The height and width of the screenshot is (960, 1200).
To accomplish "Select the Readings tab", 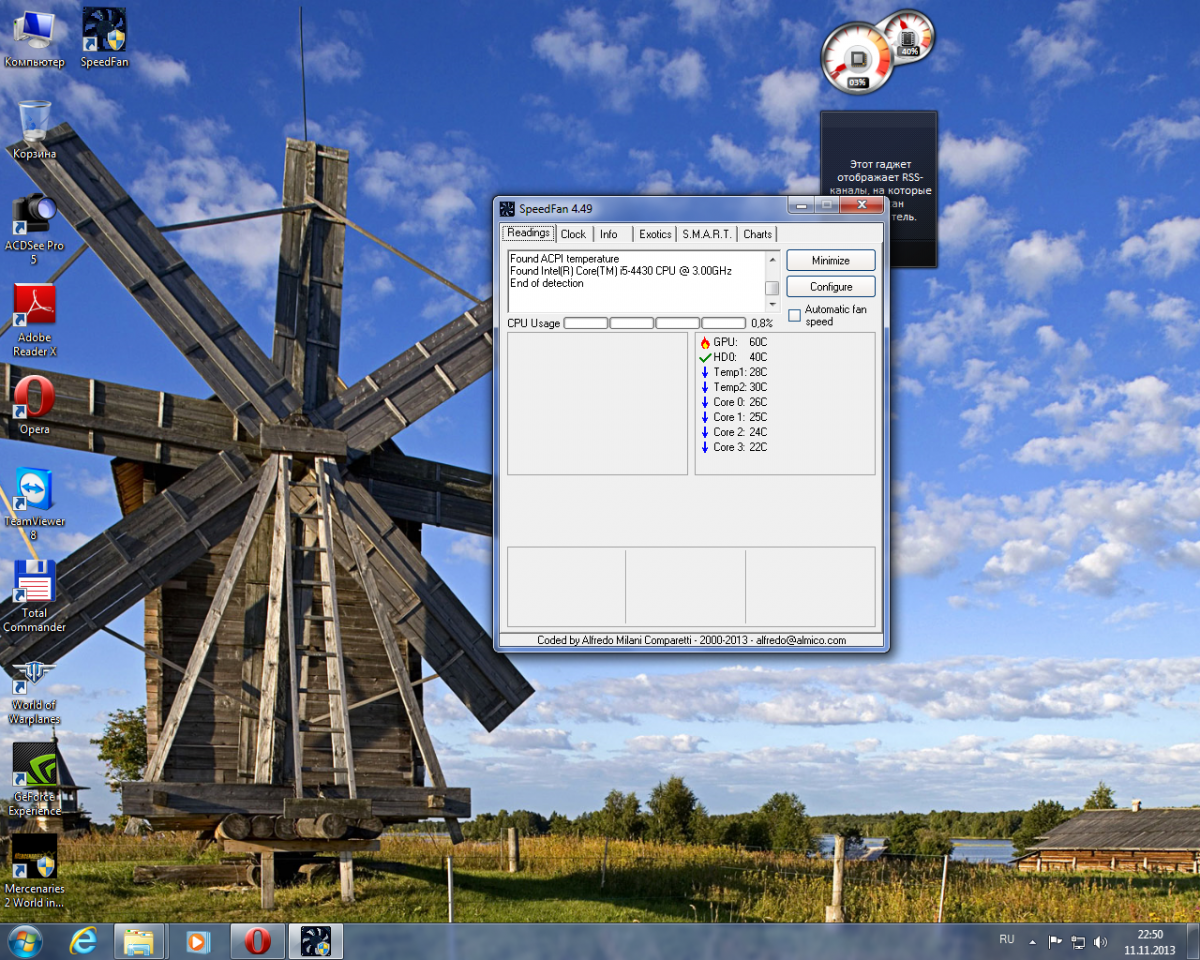I will [528, 233].
